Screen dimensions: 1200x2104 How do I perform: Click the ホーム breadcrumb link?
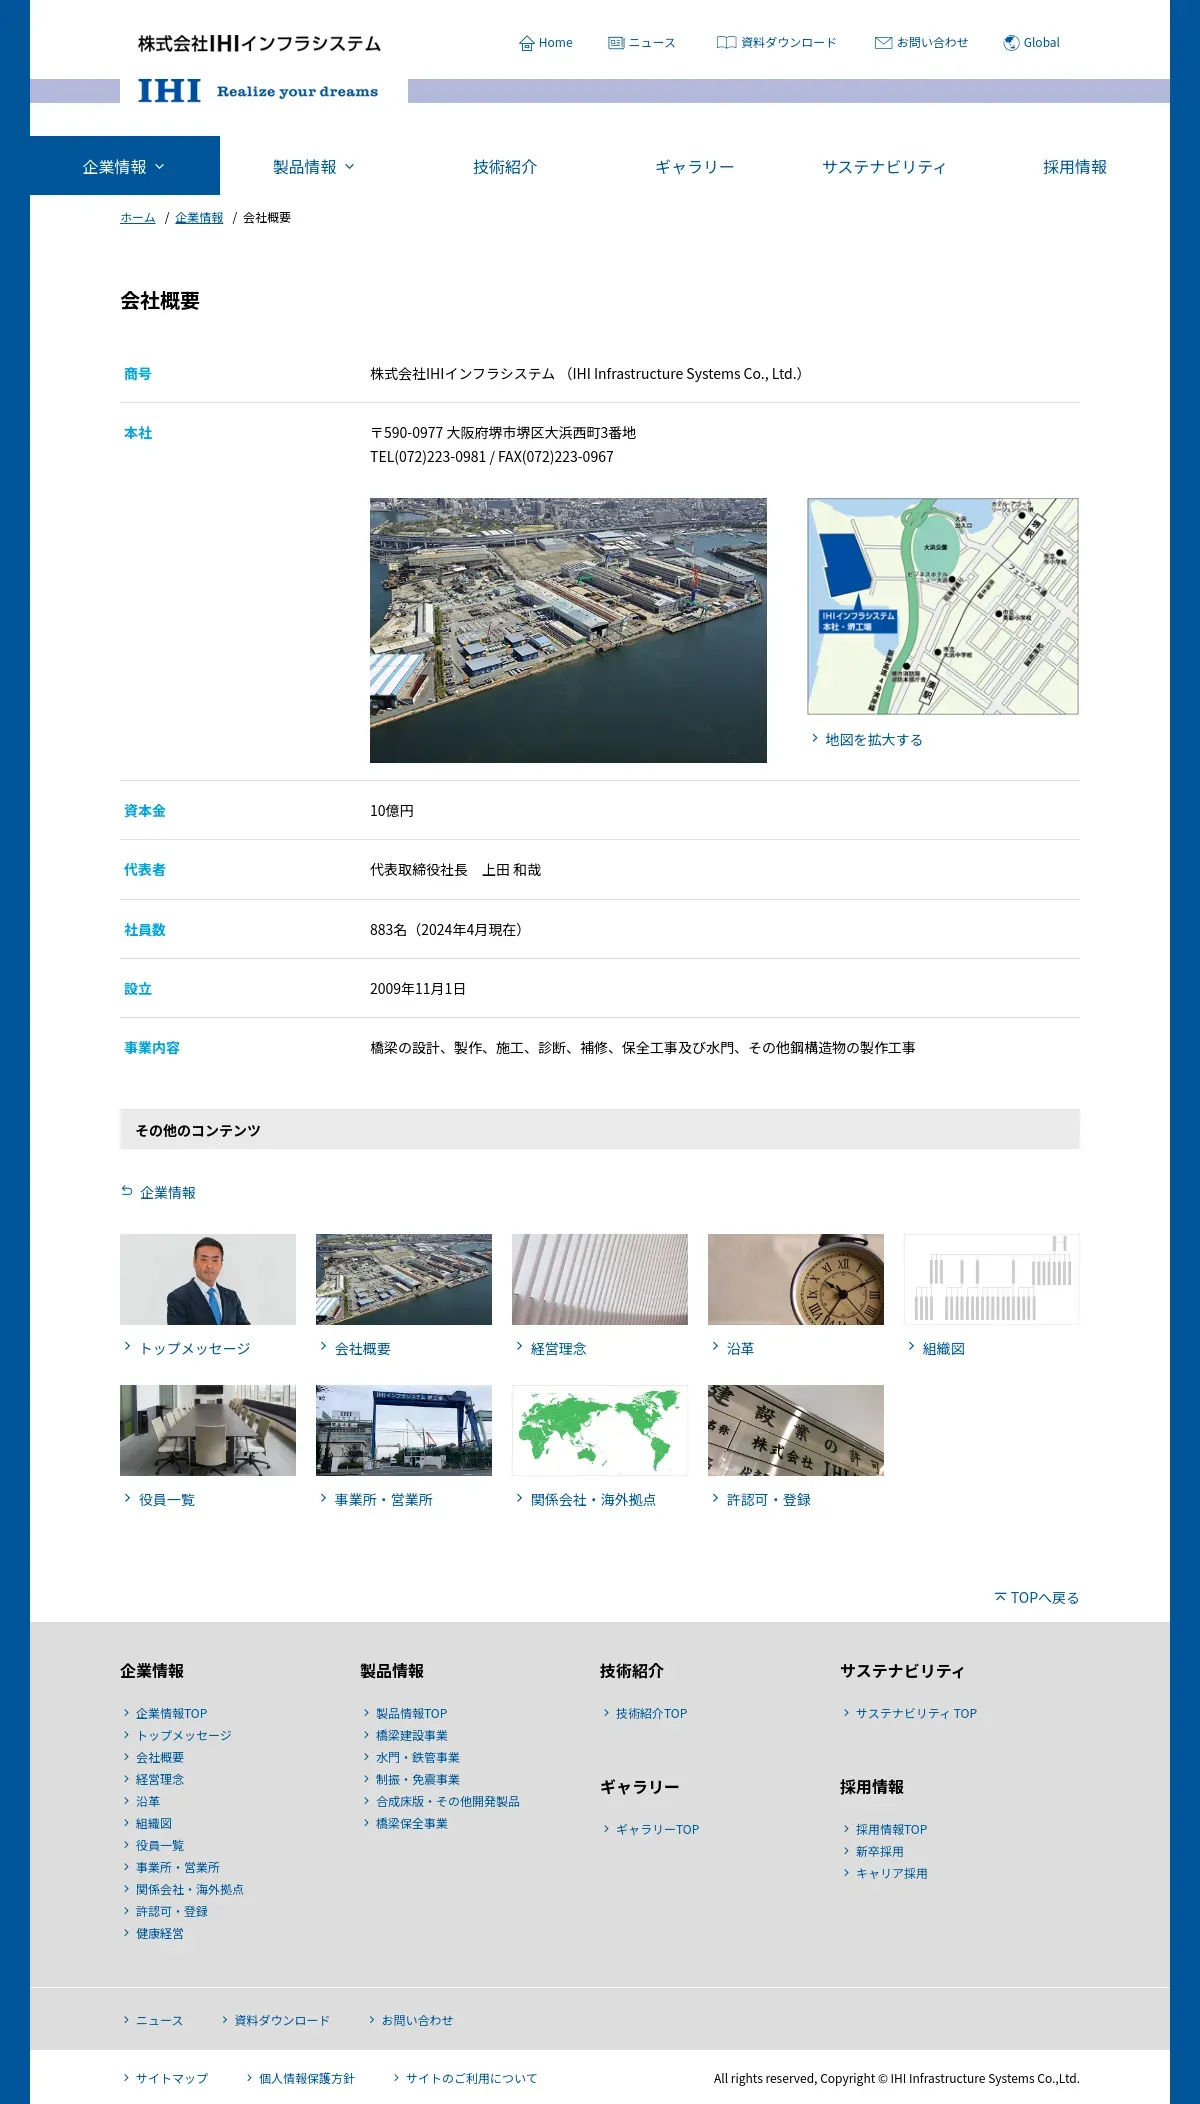pyautogui.click(x=137, y=218)
